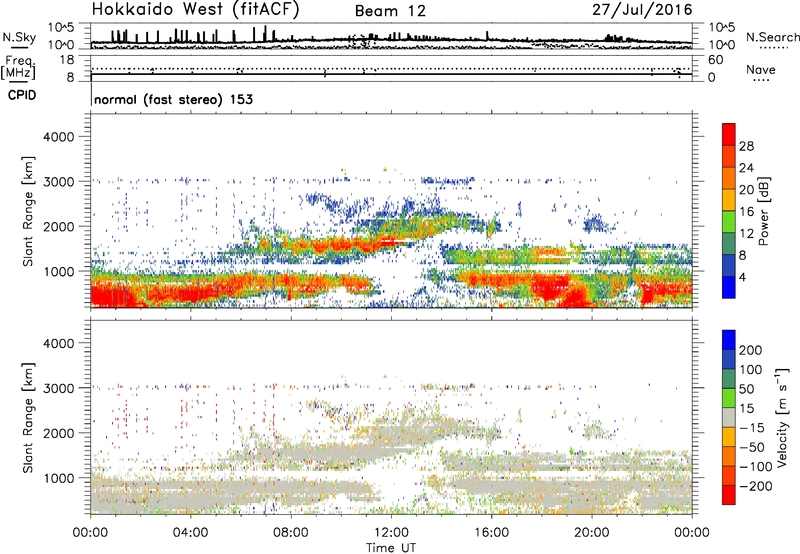Click the date "27/Jul/2016" in the header
Screen dimensions: 800x554
tap(642, 10)
